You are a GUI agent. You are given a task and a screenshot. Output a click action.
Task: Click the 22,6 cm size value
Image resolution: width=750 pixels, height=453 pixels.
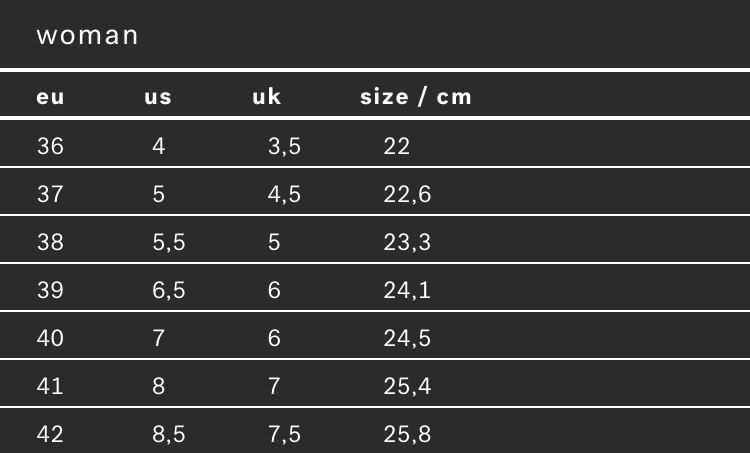pyautogui.click(x=407, y=194)
